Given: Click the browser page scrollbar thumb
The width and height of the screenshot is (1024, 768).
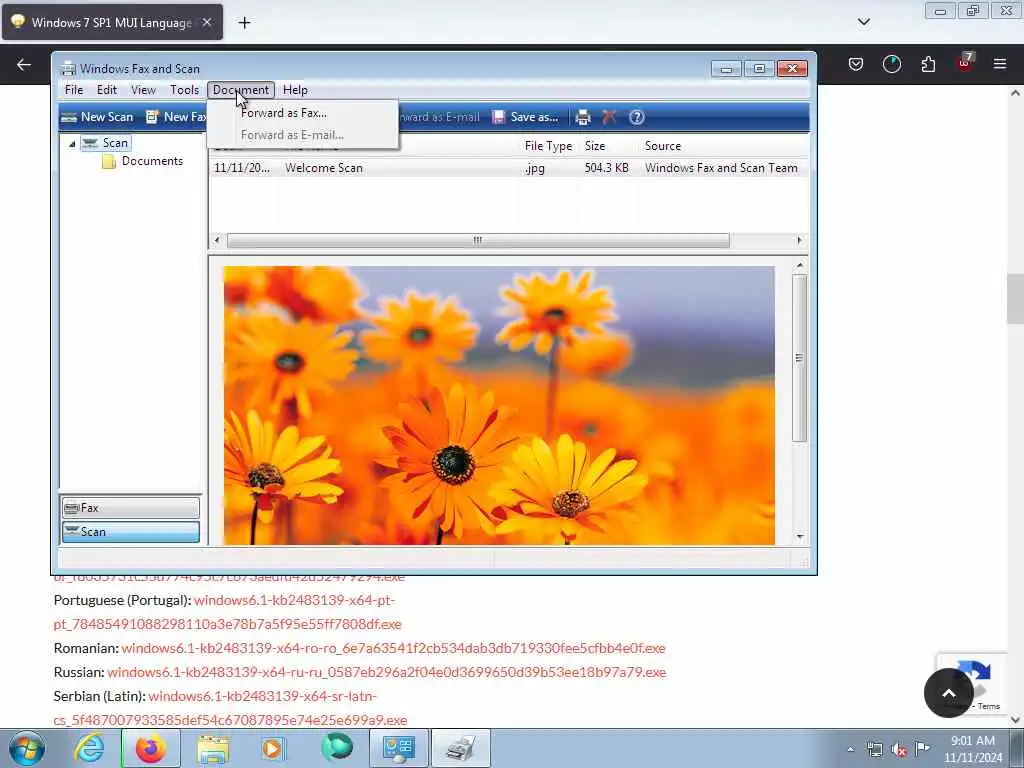Looking at the screenshot, I should [1015, 298].
